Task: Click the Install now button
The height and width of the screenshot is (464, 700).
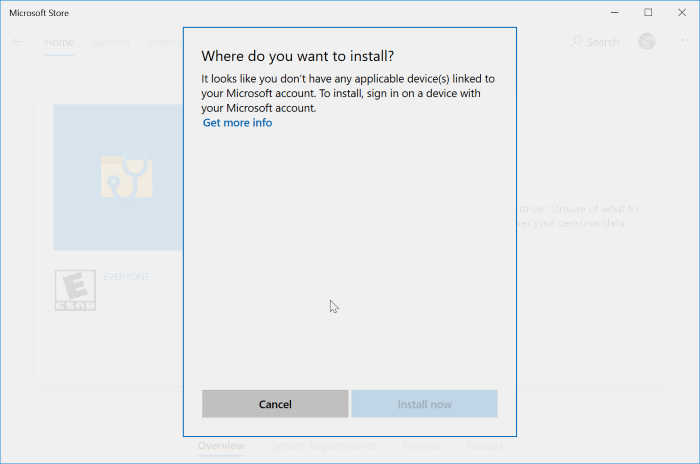Action: pos(424,404)
